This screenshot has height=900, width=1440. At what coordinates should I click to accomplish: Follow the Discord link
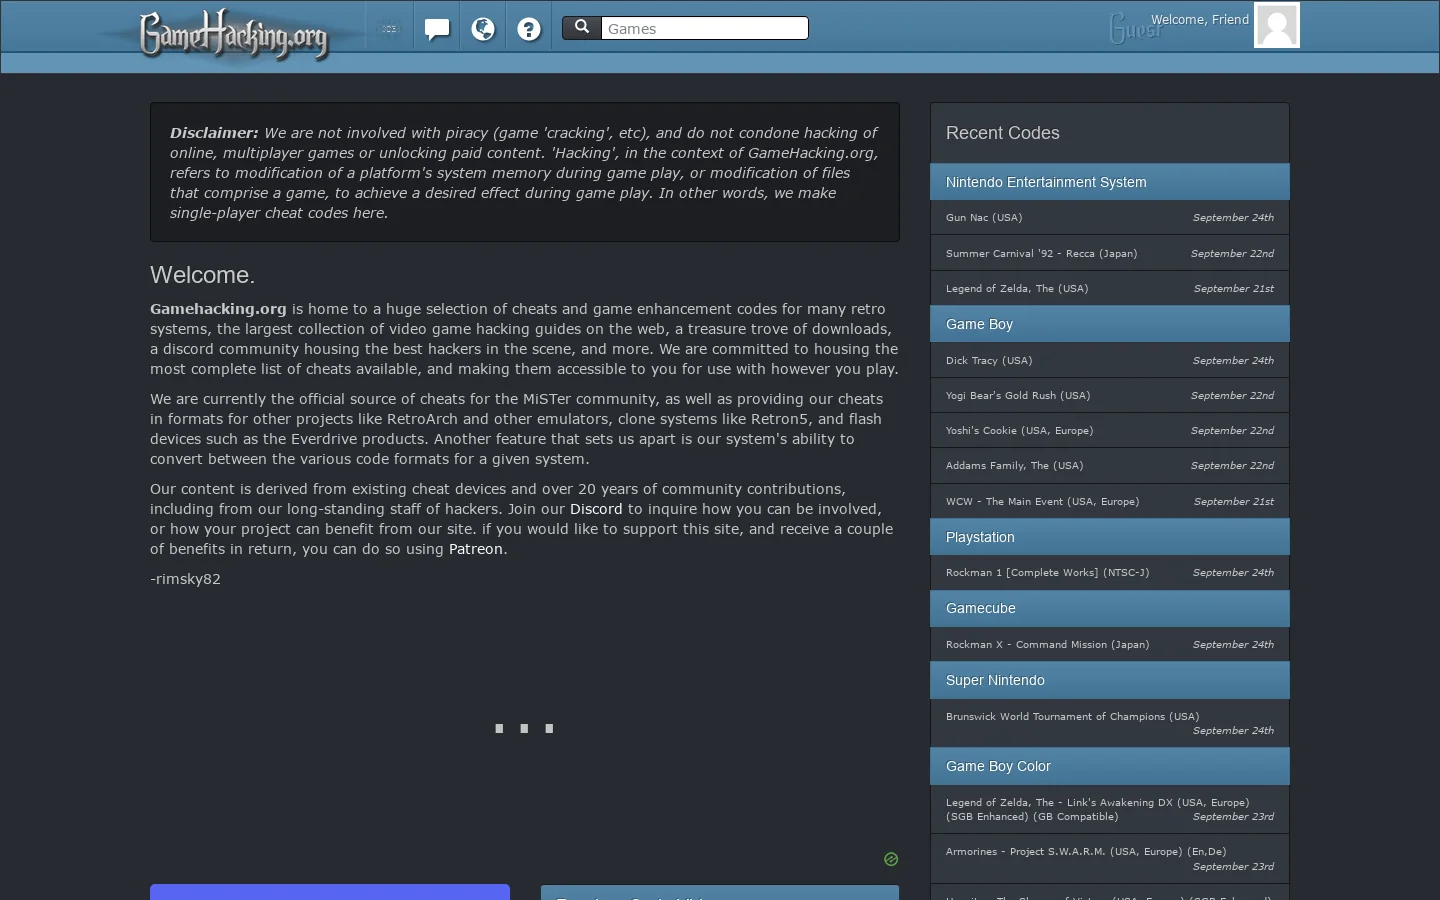pos(596,509)
